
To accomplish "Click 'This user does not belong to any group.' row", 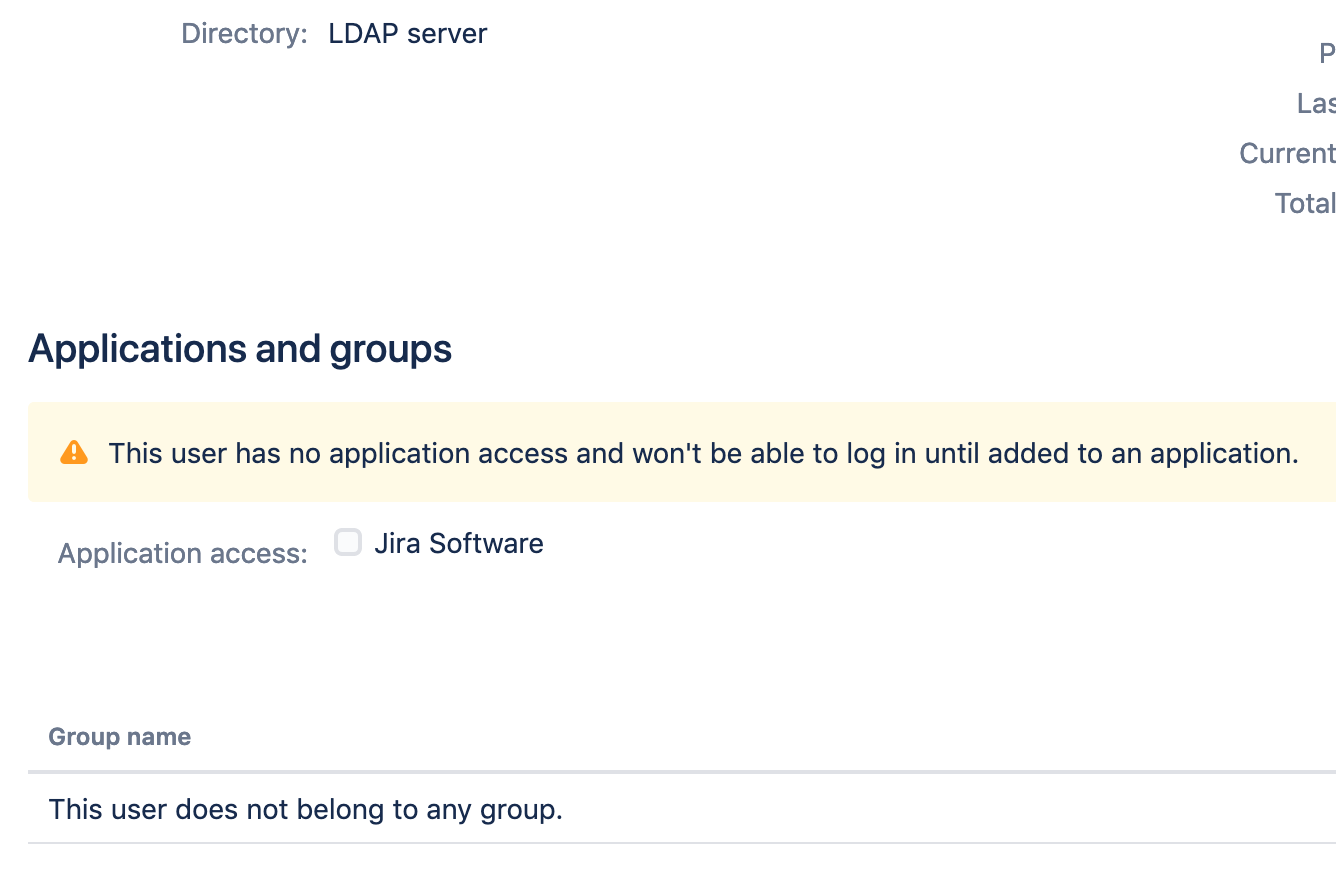I will click(682, 808).
